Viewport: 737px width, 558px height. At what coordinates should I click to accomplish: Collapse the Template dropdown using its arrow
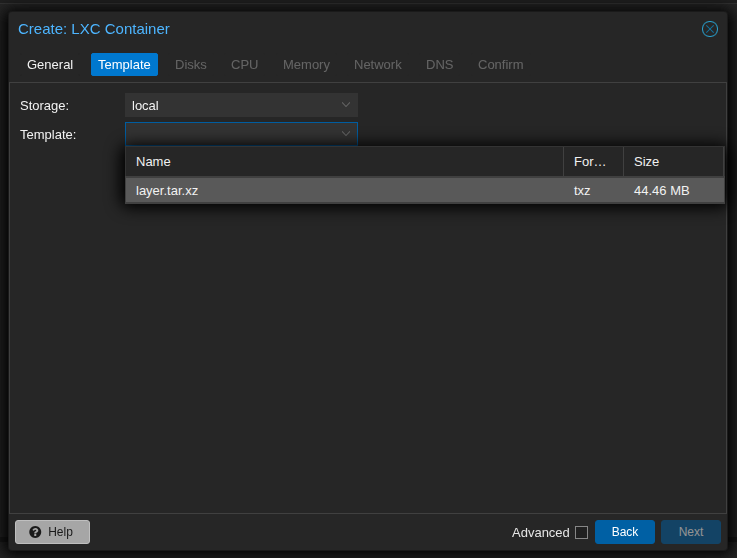click(x=346, y=134)
